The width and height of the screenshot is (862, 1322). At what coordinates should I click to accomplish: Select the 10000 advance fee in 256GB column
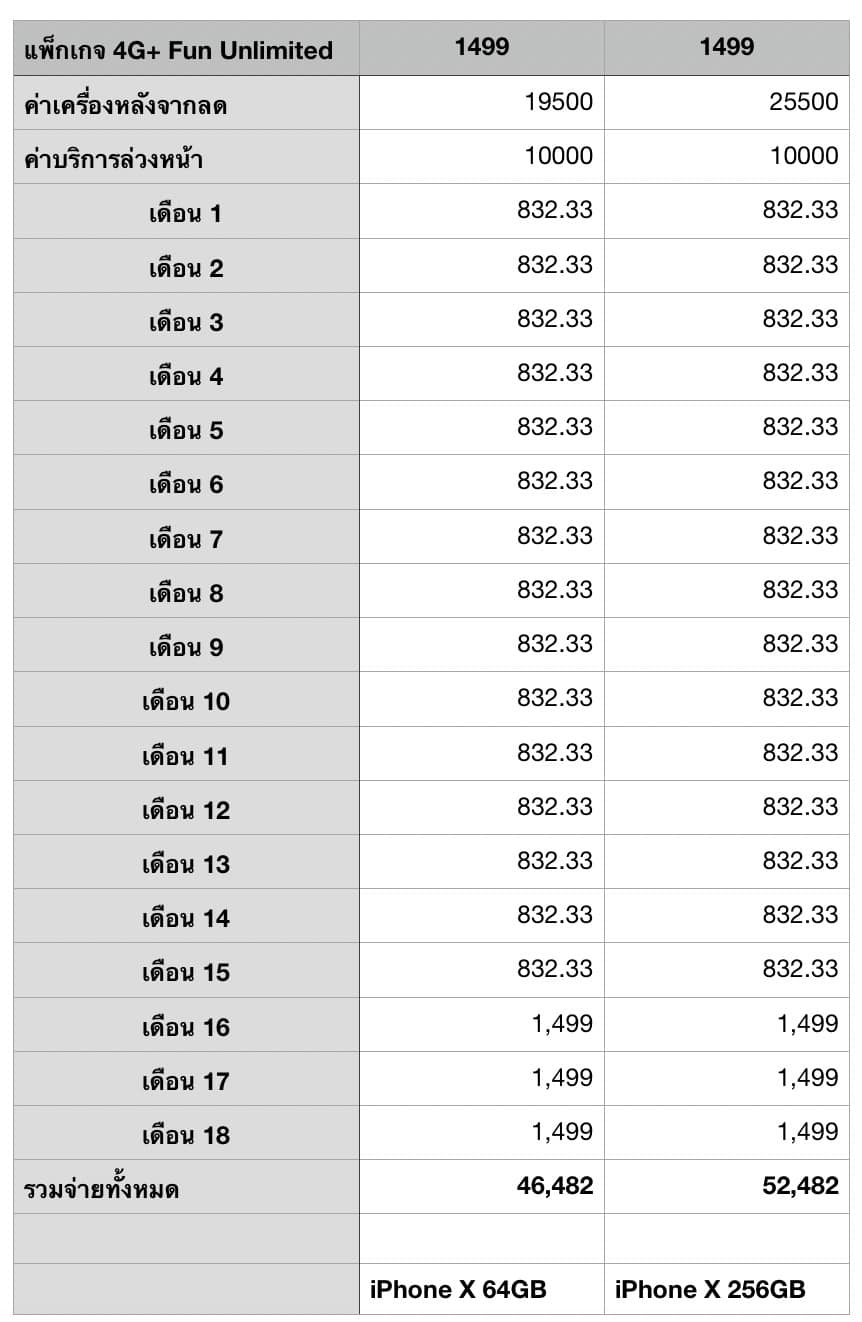pyautogui.click(x=803, y=156)
